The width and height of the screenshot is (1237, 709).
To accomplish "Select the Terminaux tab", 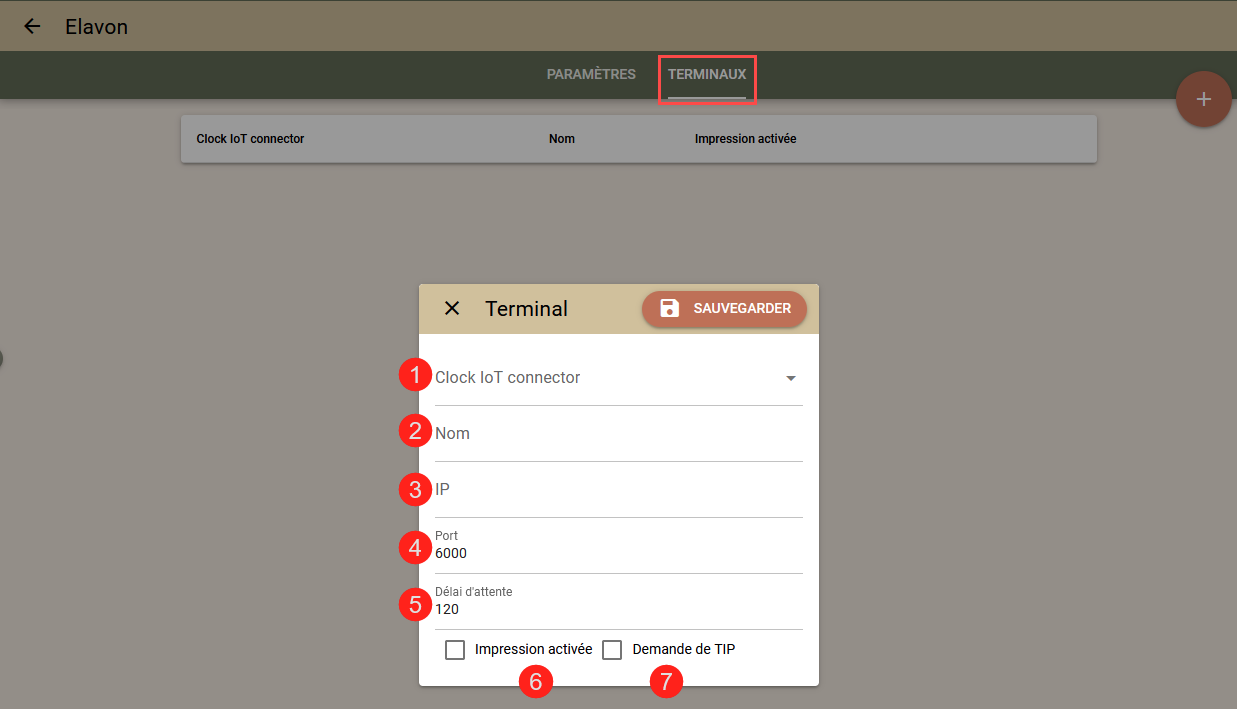I will coord(707,75).
